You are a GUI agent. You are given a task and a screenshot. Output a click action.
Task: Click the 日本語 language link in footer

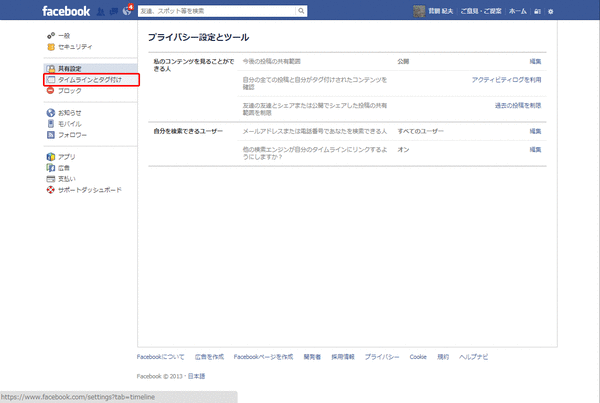[x=196, y=376]
